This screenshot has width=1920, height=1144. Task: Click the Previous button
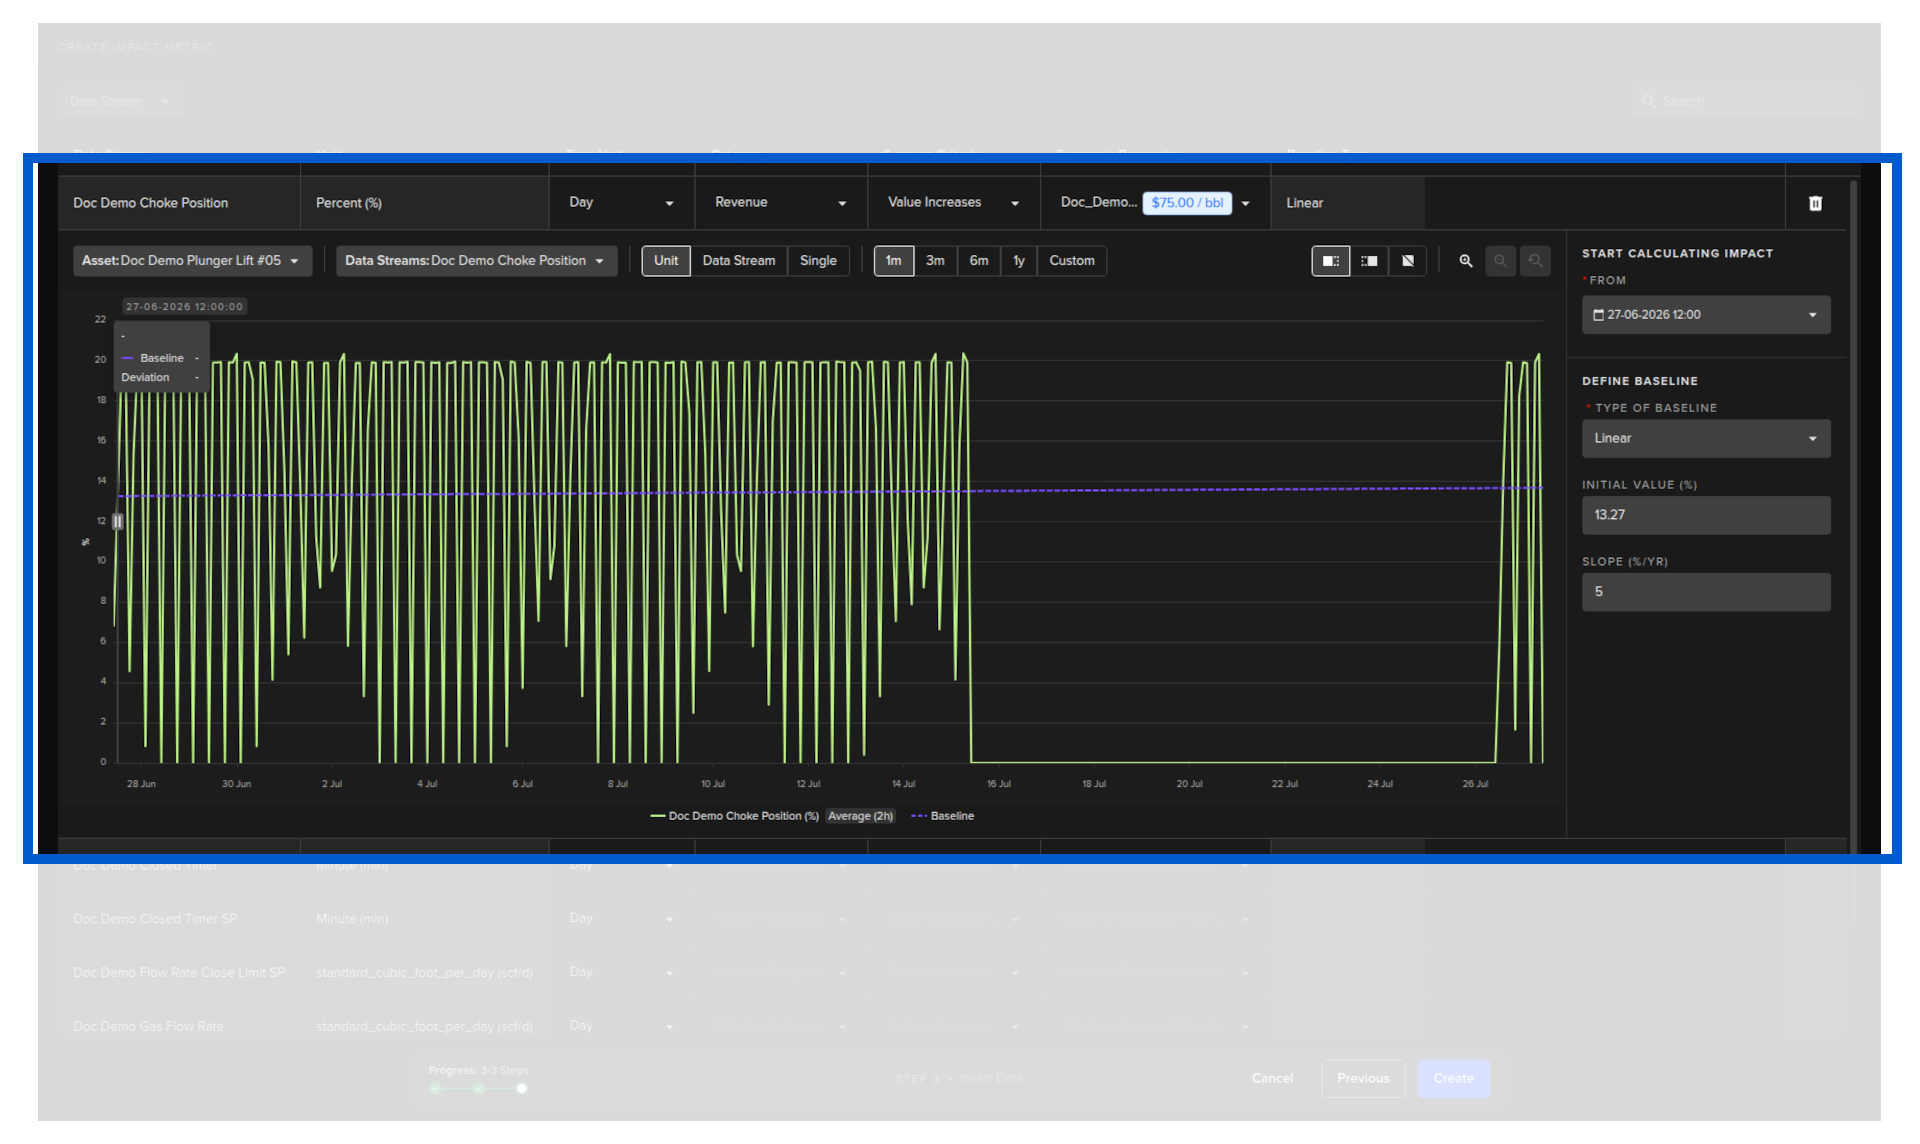click(1363, 1078)
